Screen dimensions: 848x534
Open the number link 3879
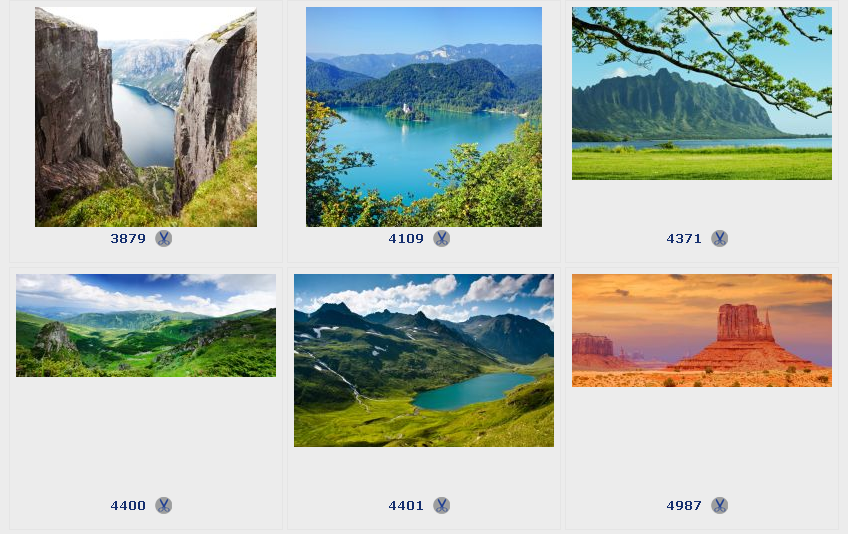128,239
